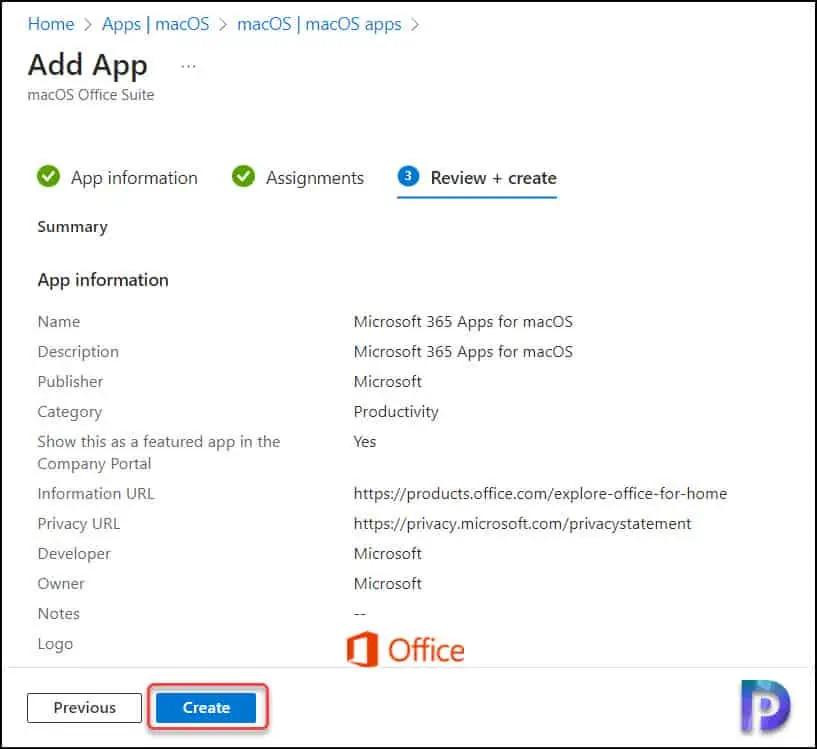Go back with the Previous button
Viewport: 817px width, 749px height.
click(x=84, y=707)
